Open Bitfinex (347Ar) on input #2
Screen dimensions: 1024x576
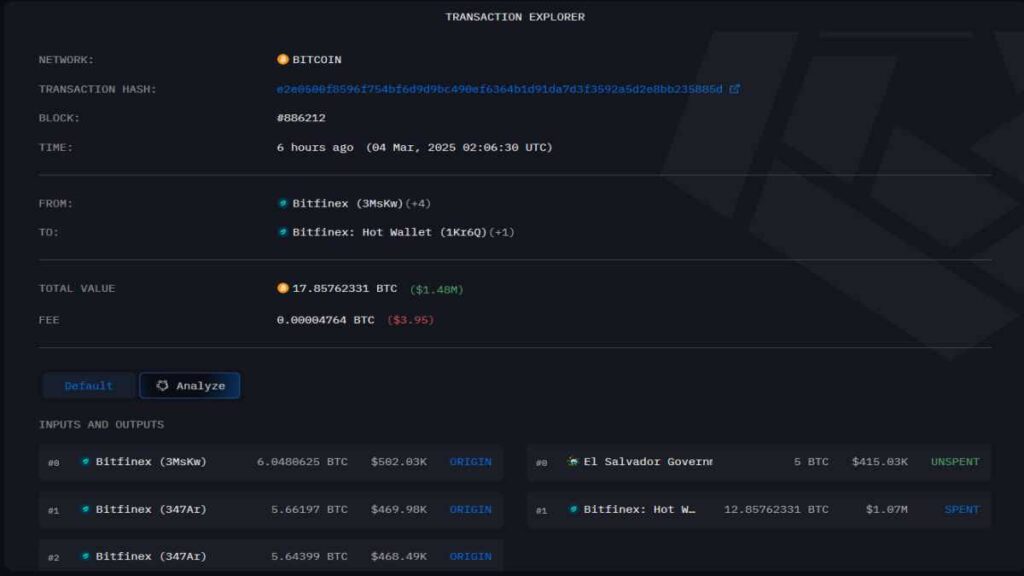click(x=151, y=556)
